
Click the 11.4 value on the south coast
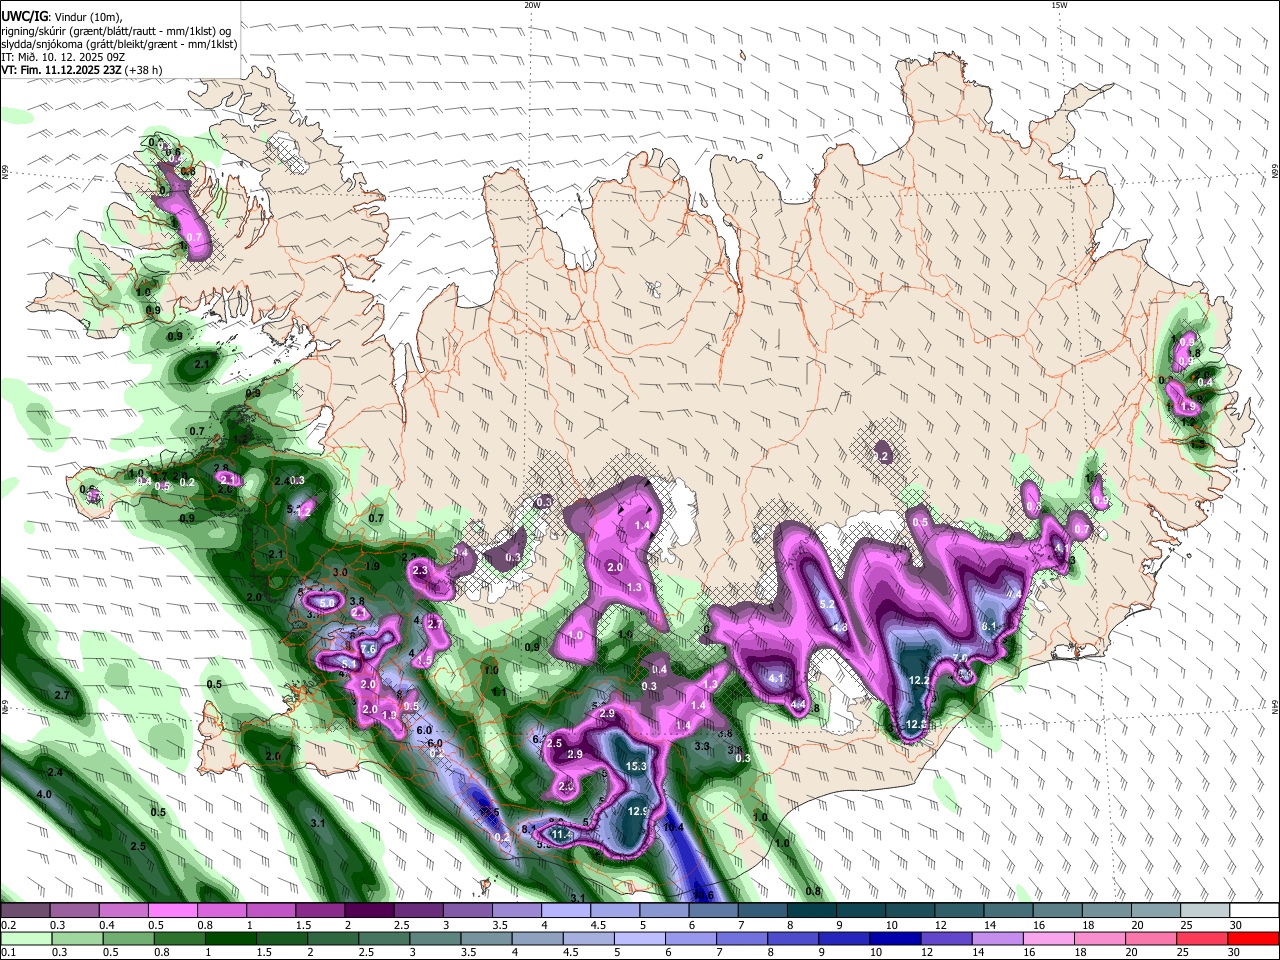point(562,834)
